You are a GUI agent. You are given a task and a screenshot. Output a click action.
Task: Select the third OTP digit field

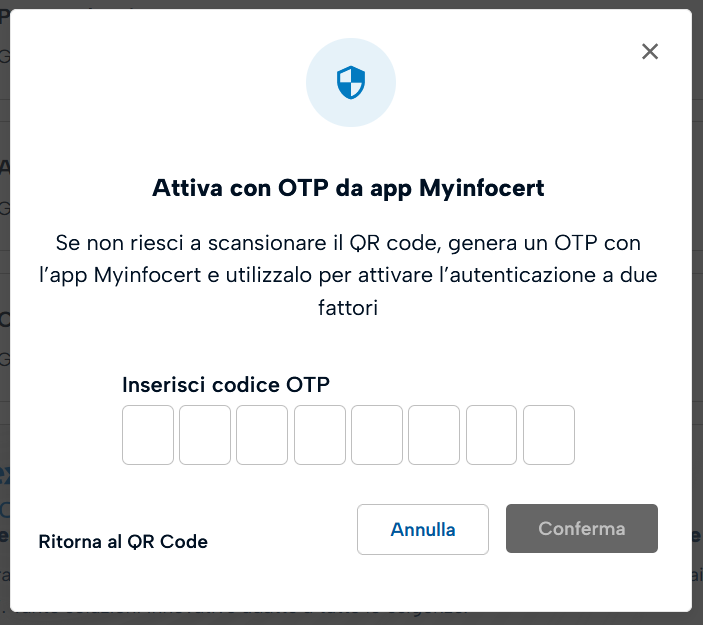[262, 435]
